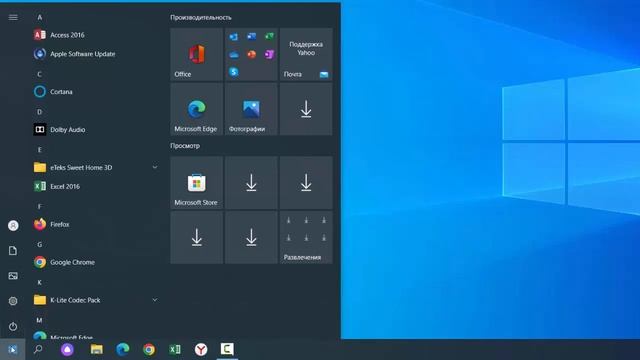The width and height of the screenshot is (640, 360).
Task: Open the Settings gear in the Start sidebar
Action: tap(13, 301)
